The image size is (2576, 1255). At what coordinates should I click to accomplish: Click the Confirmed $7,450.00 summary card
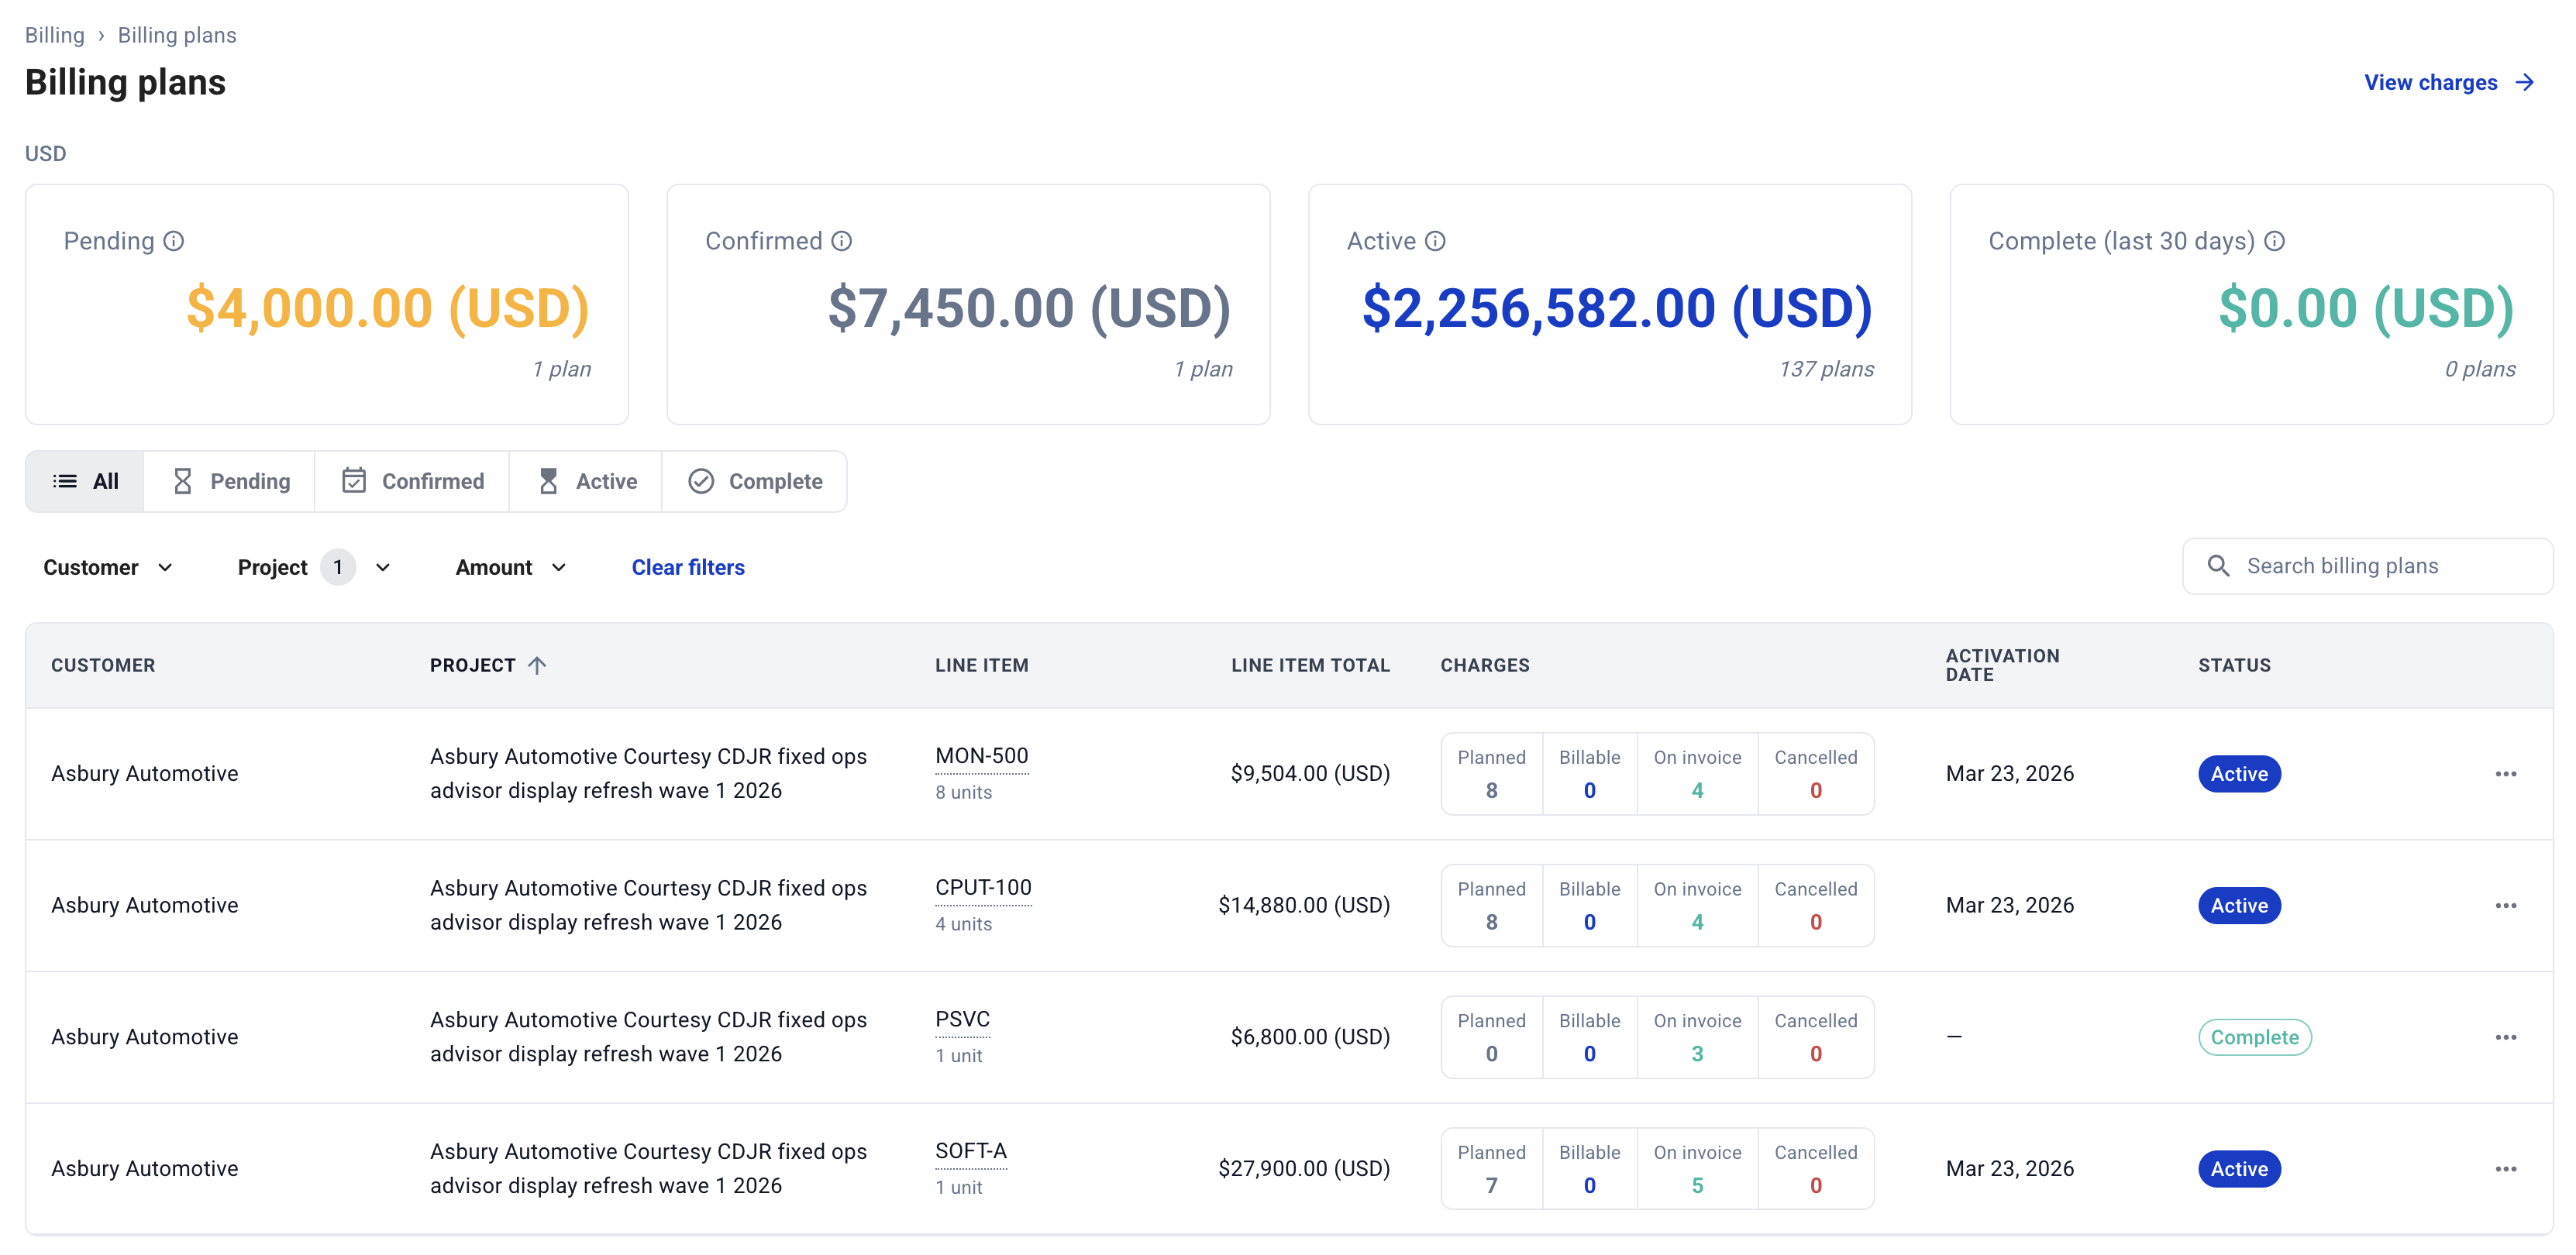(968, 305)
